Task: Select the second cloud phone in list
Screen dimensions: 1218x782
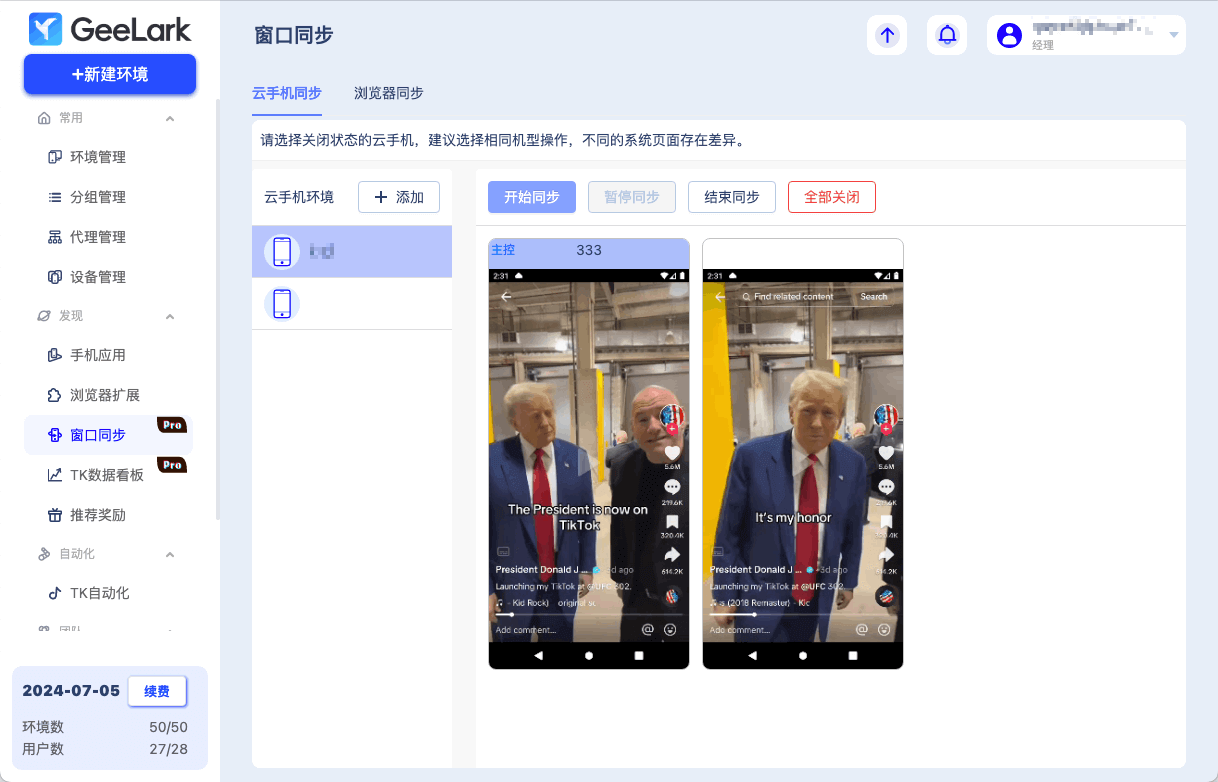Action: [351, 303]
